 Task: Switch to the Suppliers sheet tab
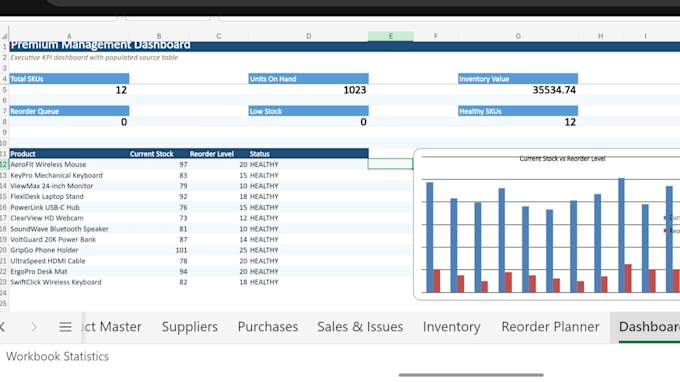(190, 326)
